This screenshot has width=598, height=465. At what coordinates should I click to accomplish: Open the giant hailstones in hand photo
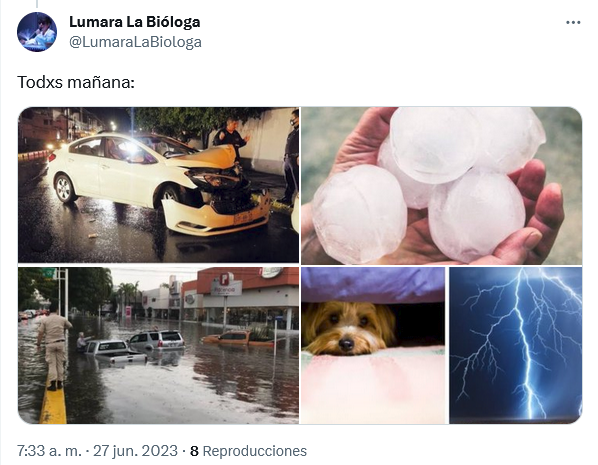coord(441,186)
